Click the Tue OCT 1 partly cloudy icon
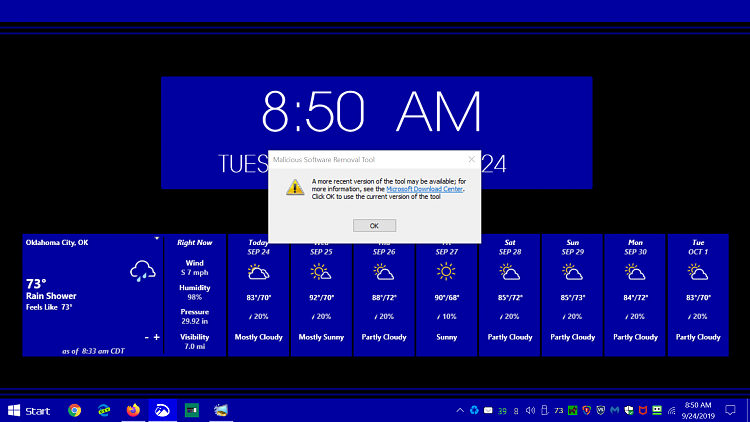 [x=698, y=272]
